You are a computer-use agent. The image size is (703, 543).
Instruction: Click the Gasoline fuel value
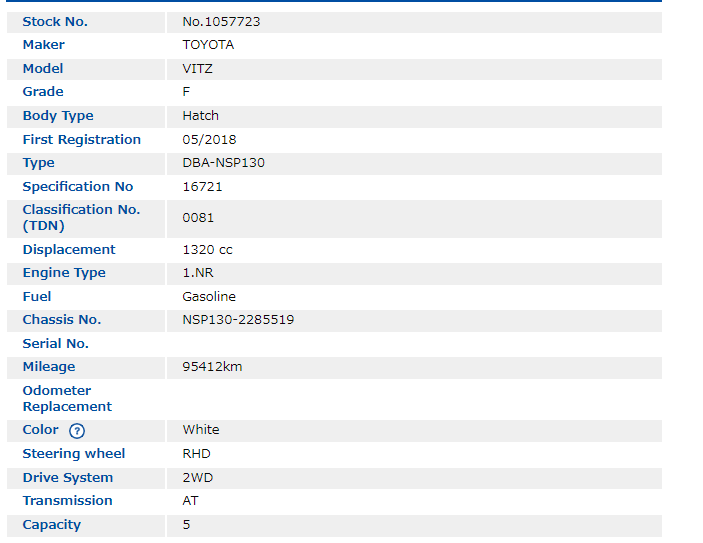click(x=209, y=297)
